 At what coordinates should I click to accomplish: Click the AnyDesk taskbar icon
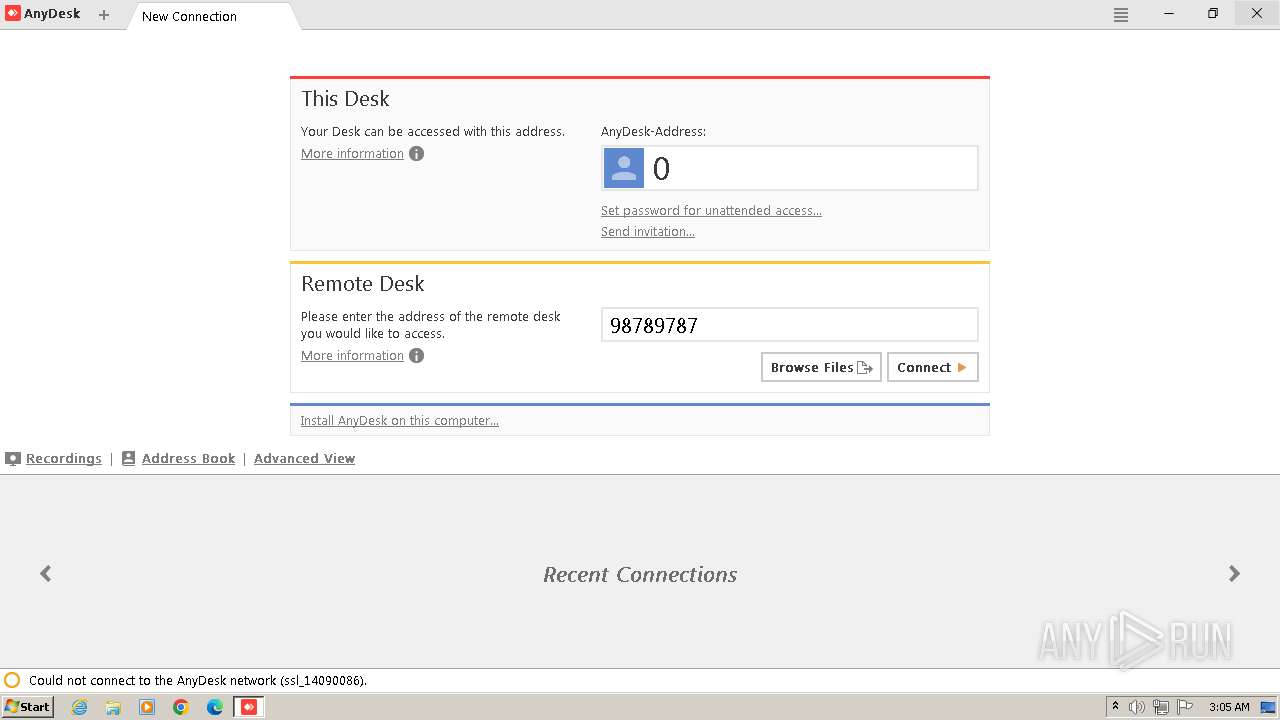click(249, 707)
